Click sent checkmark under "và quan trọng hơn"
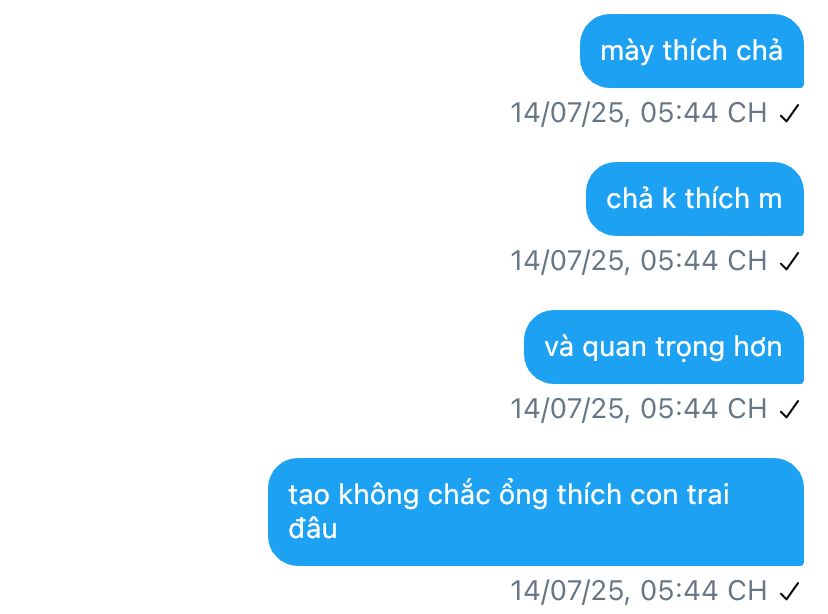 pos(789,409)
